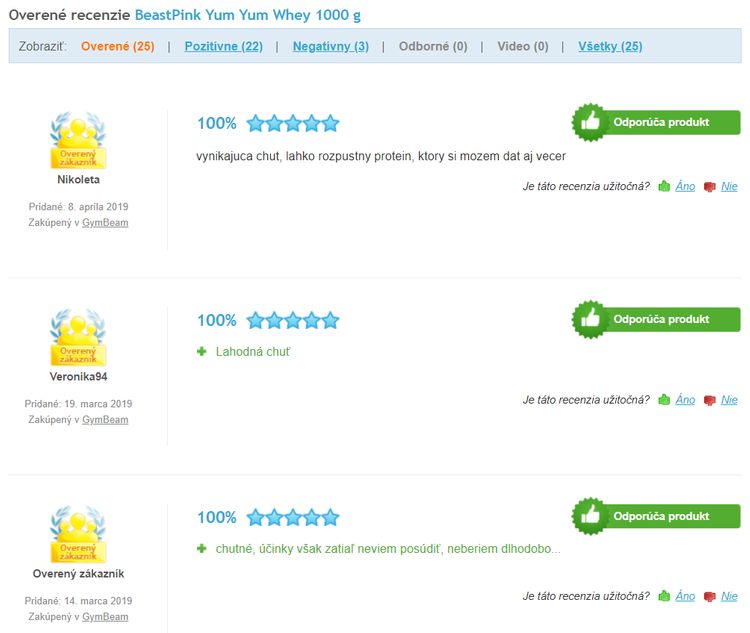Click red thumbs-down icon for Veronika94's review
The height and width of the screenshot is (633, 750).
[709, 400]
